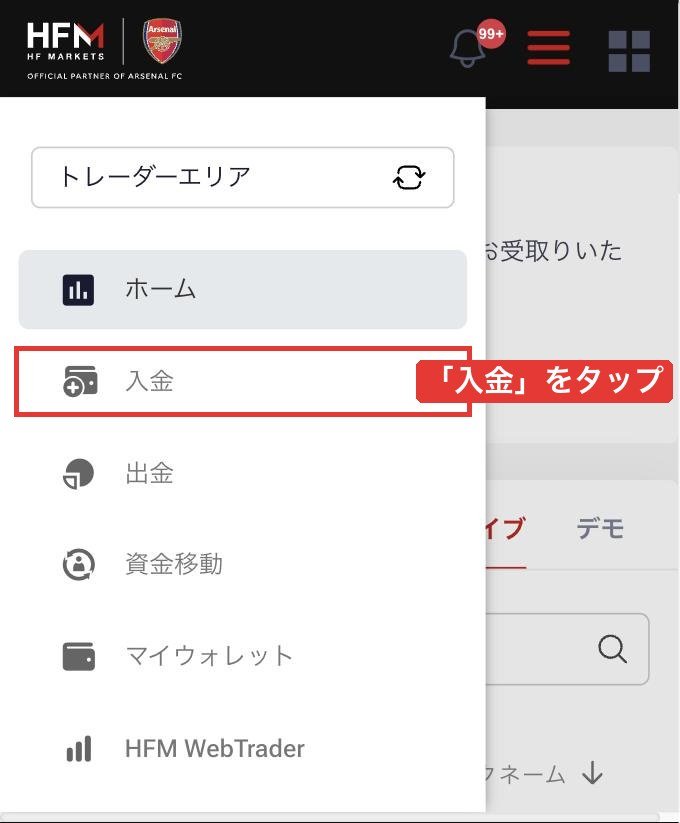Click the HFM Markets logo
680x823 pixels.
coord(66,42)
